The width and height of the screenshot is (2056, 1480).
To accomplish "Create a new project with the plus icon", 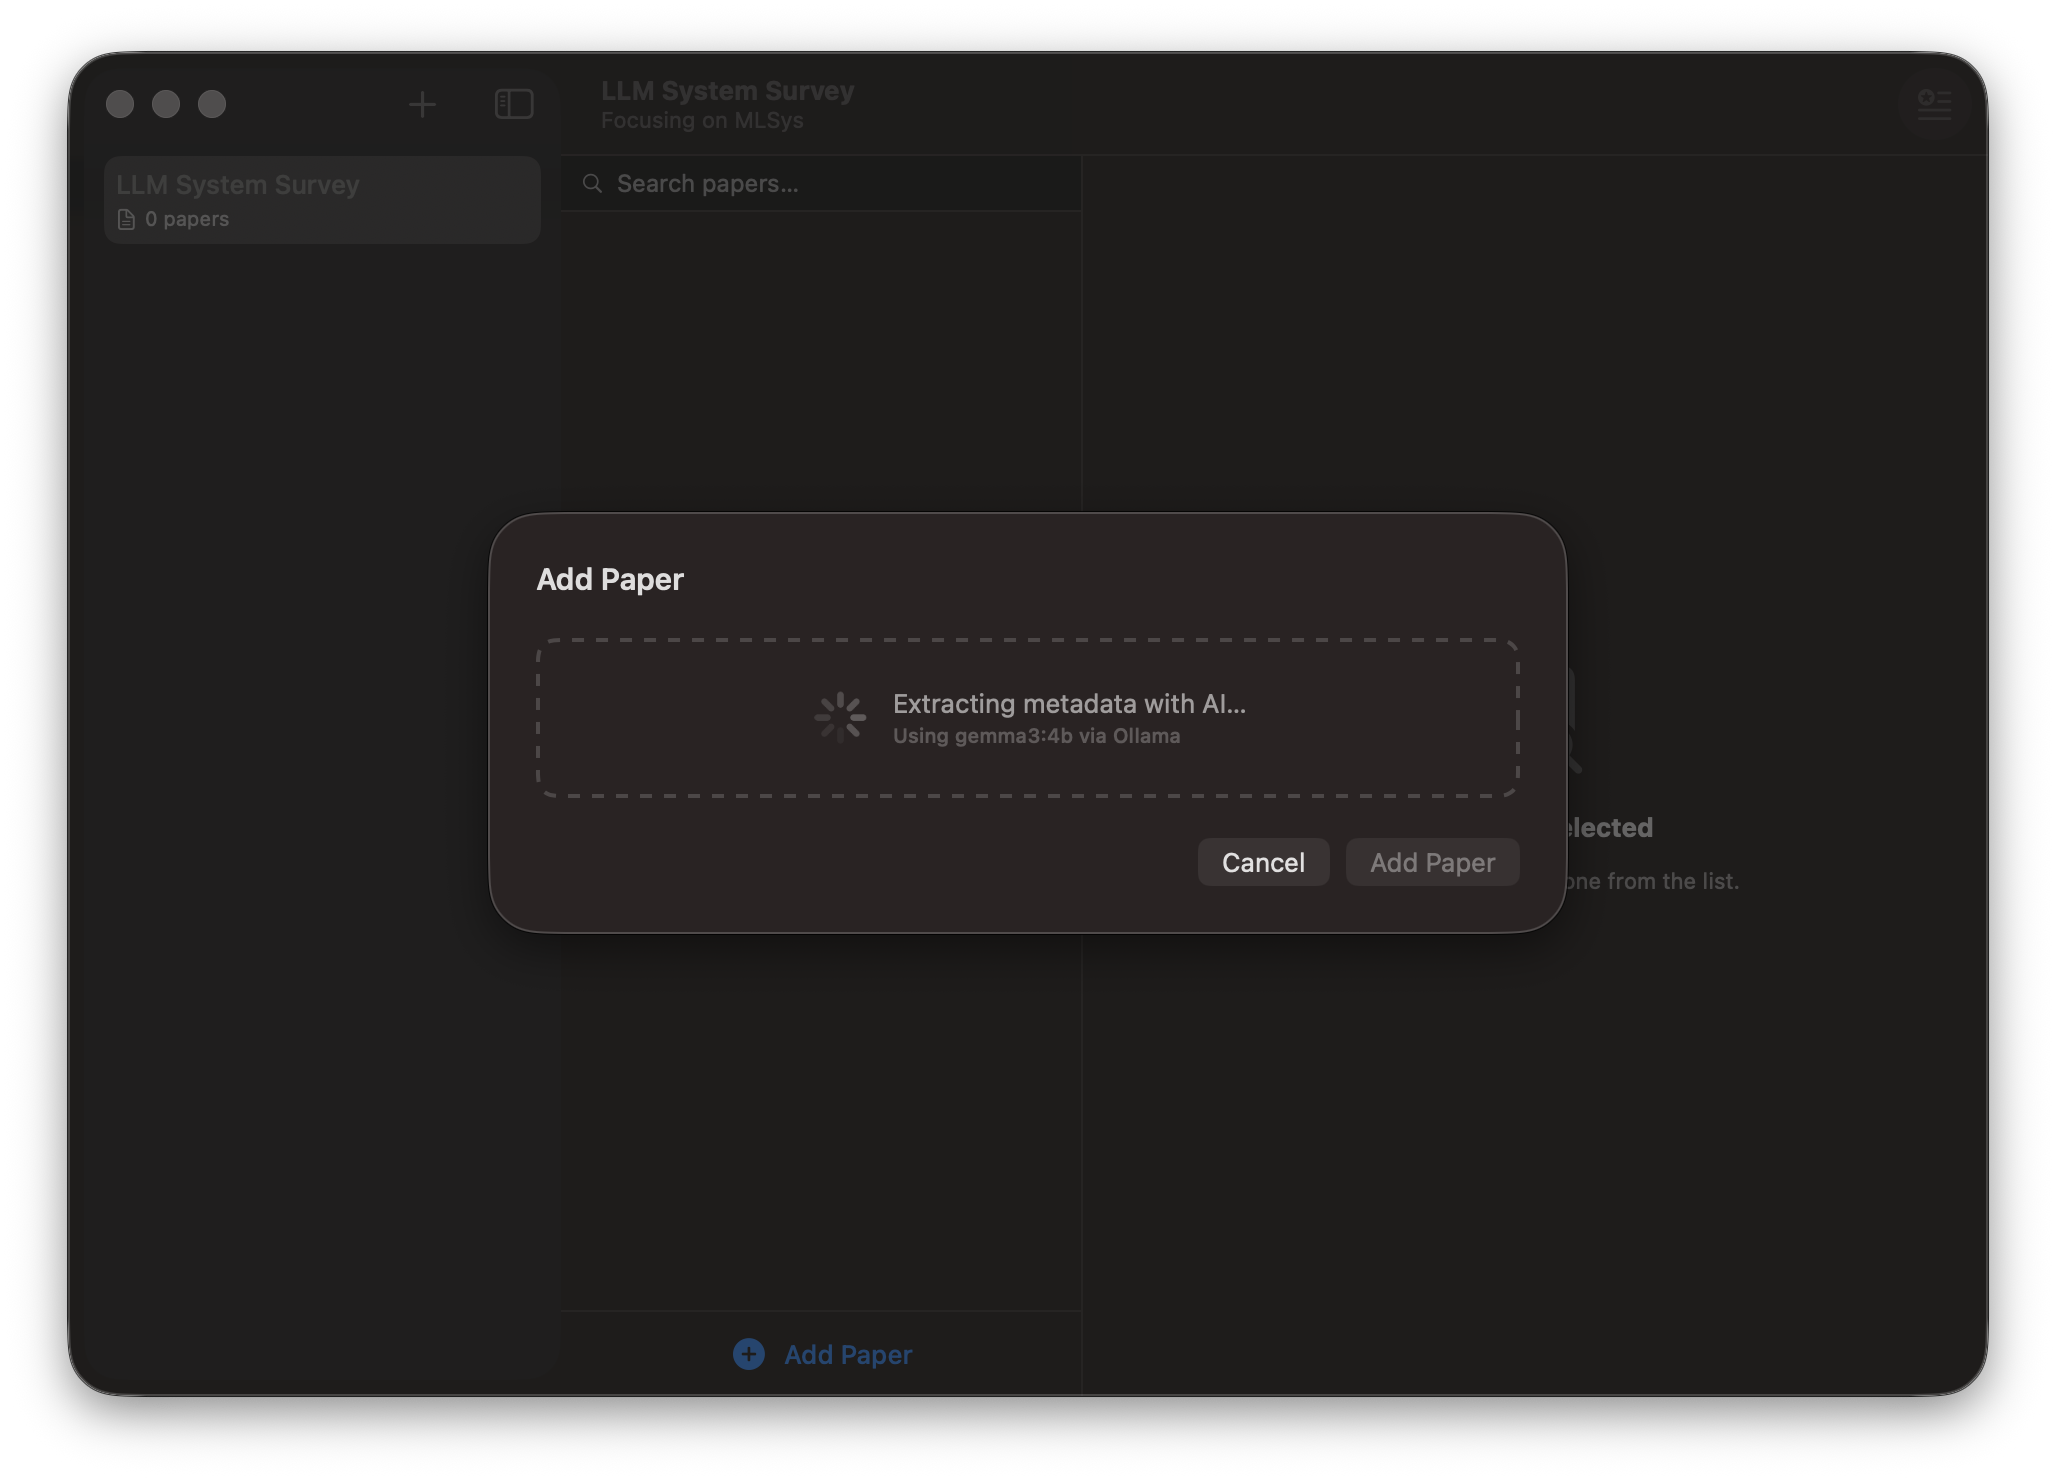I will pyautogui.click(x=422, y=104).
